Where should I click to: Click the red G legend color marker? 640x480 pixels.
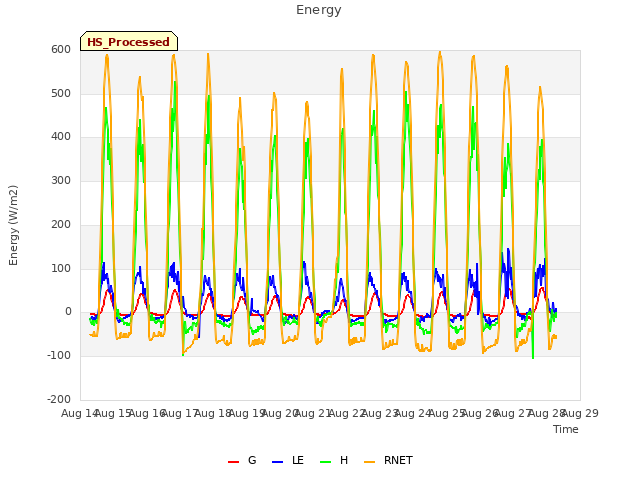pos(233,462)
